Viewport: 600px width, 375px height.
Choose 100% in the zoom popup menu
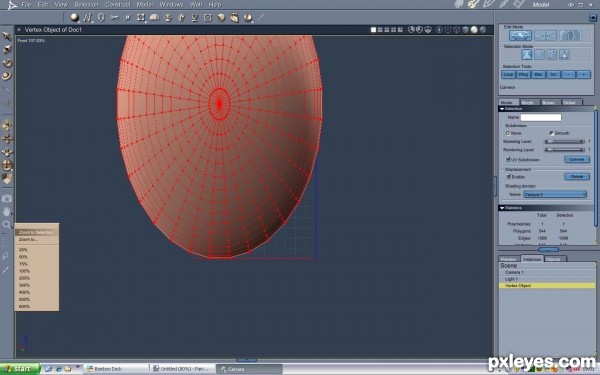(x=24, y=271)
